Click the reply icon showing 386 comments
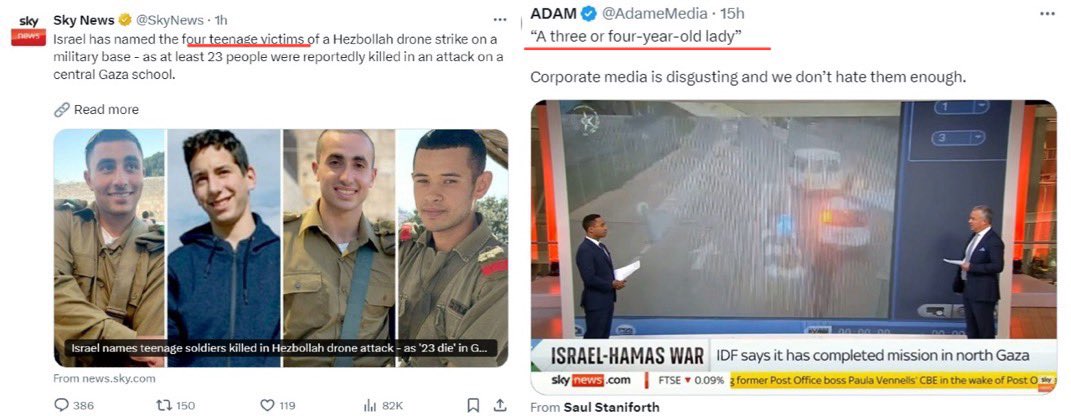The image size is (1071, 416). pyautogui.click(x=62, y=405)
